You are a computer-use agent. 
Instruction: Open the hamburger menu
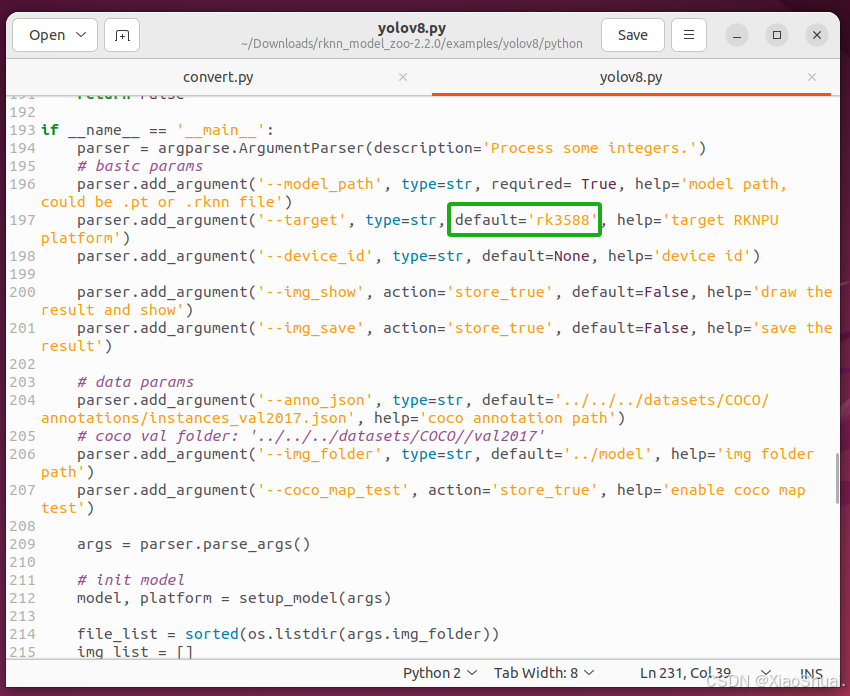[689, 35]
